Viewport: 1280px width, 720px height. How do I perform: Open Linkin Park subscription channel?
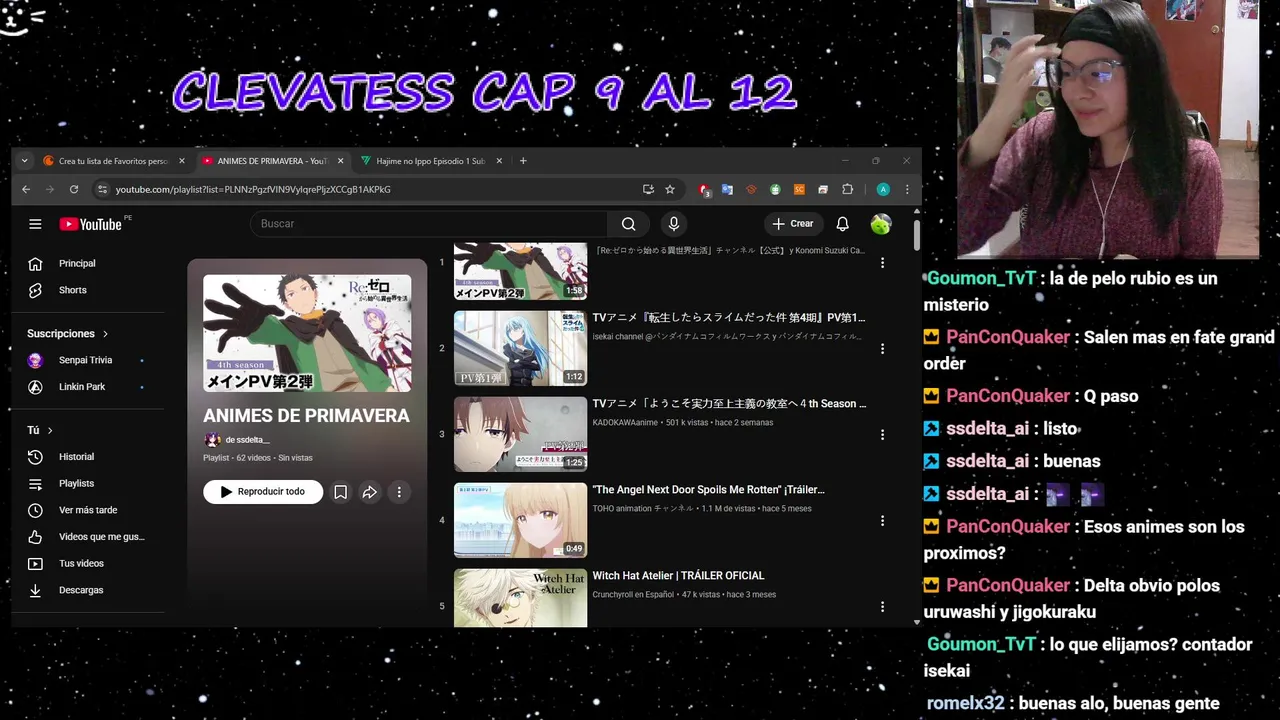[82, 387]
